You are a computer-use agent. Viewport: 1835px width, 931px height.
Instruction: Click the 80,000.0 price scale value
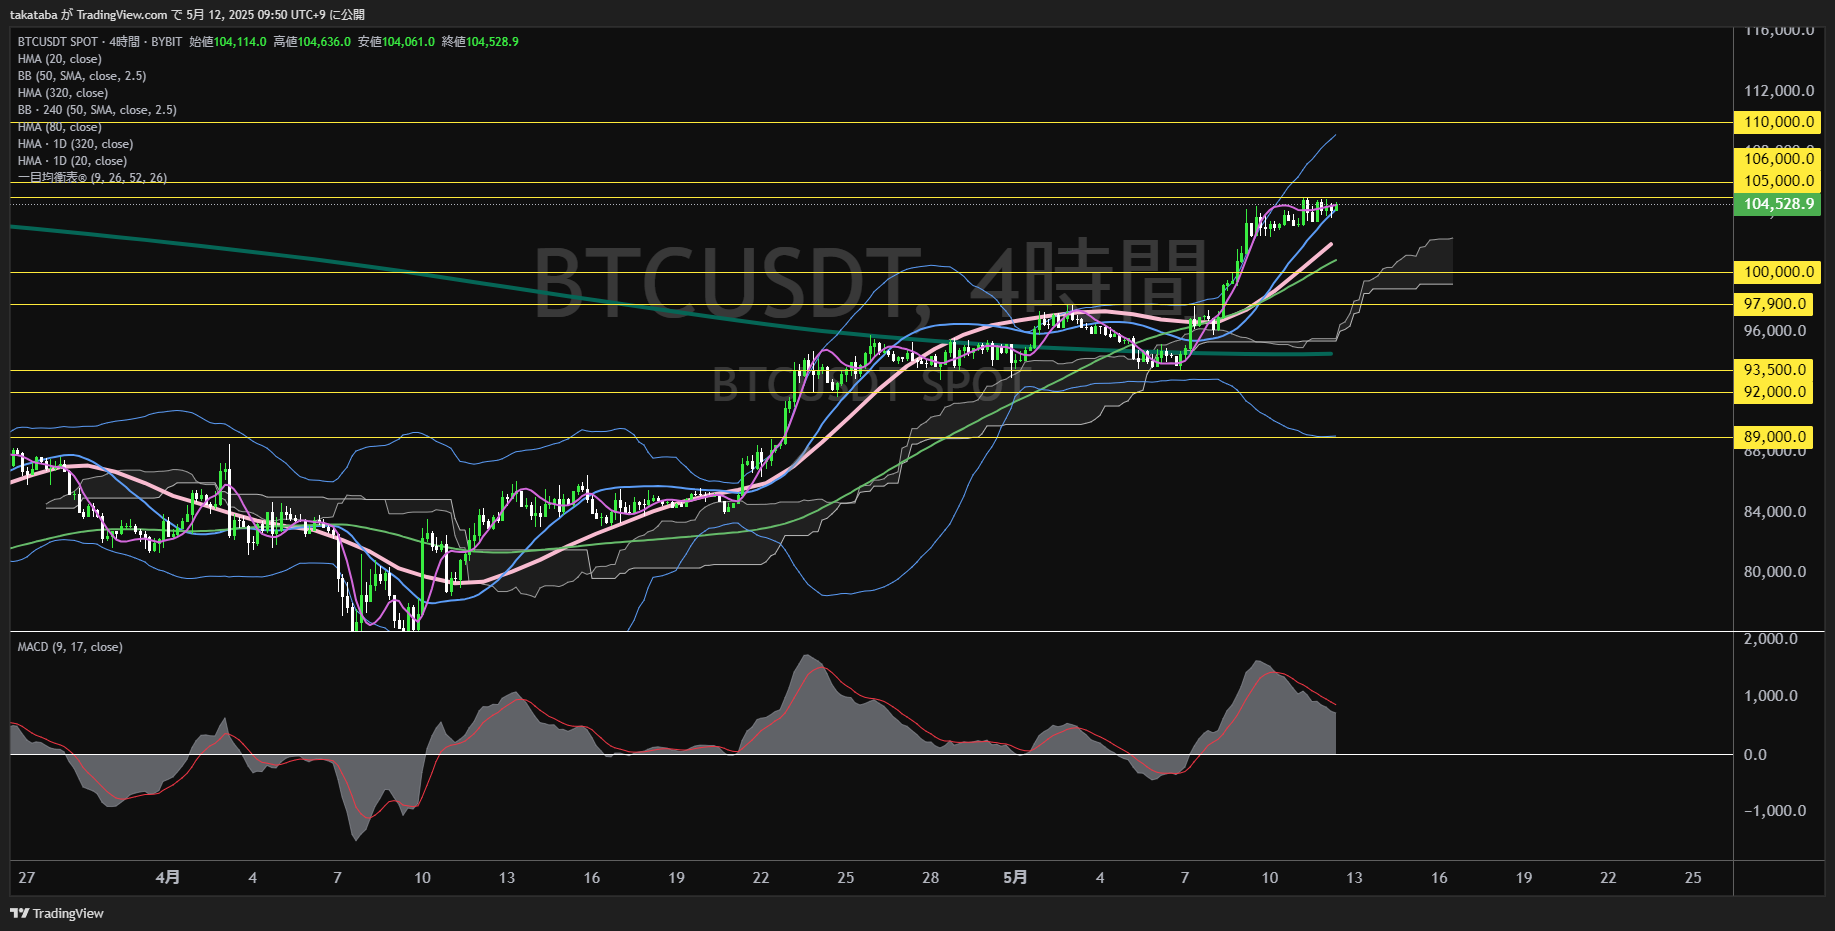click(x=1775, y=572)
